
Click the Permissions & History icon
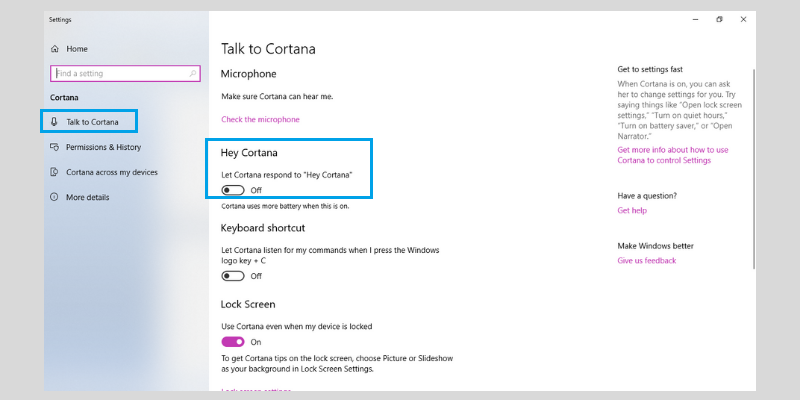(x=54, y=147)
